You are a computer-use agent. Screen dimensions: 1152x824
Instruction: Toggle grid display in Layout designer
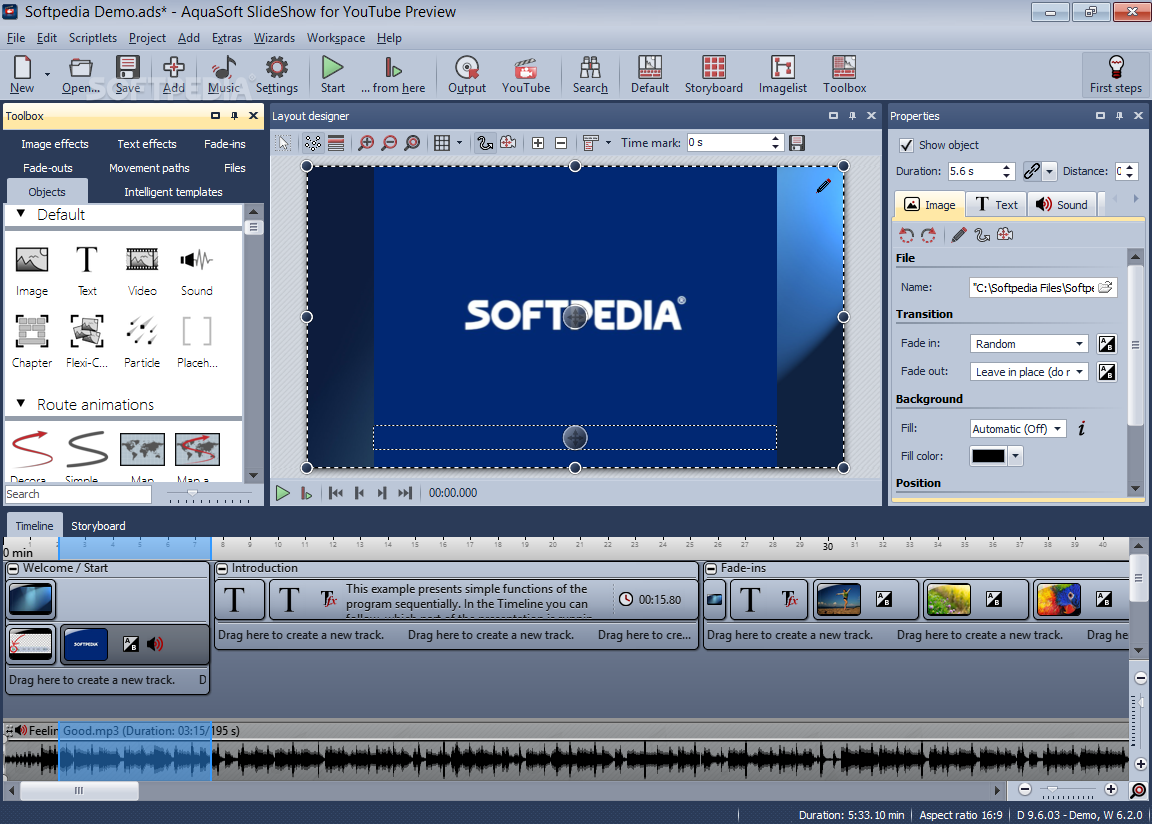coord(442,142)
